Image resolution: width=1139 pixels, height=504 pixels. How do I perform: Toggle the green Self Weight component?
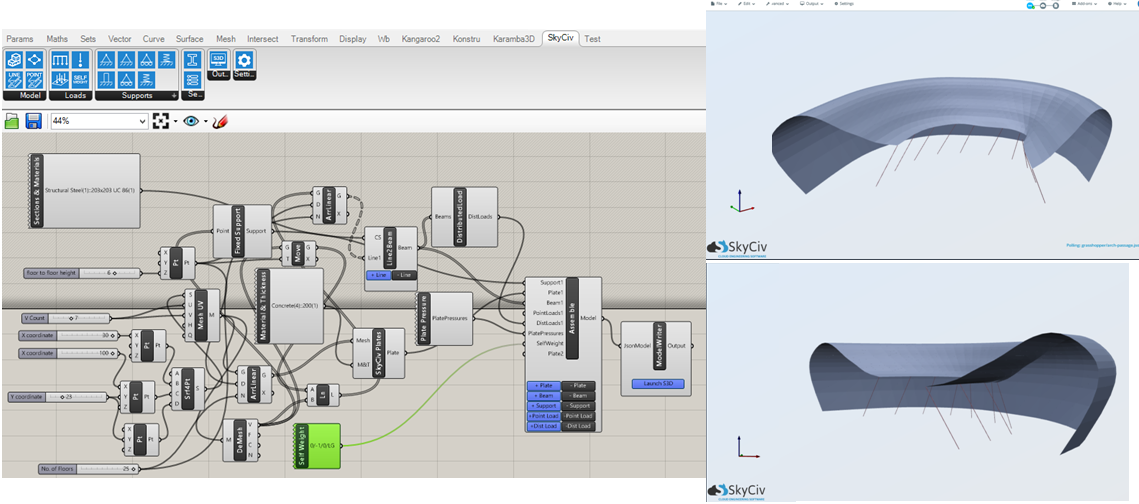pyautogui.click(x=318, y=446)
